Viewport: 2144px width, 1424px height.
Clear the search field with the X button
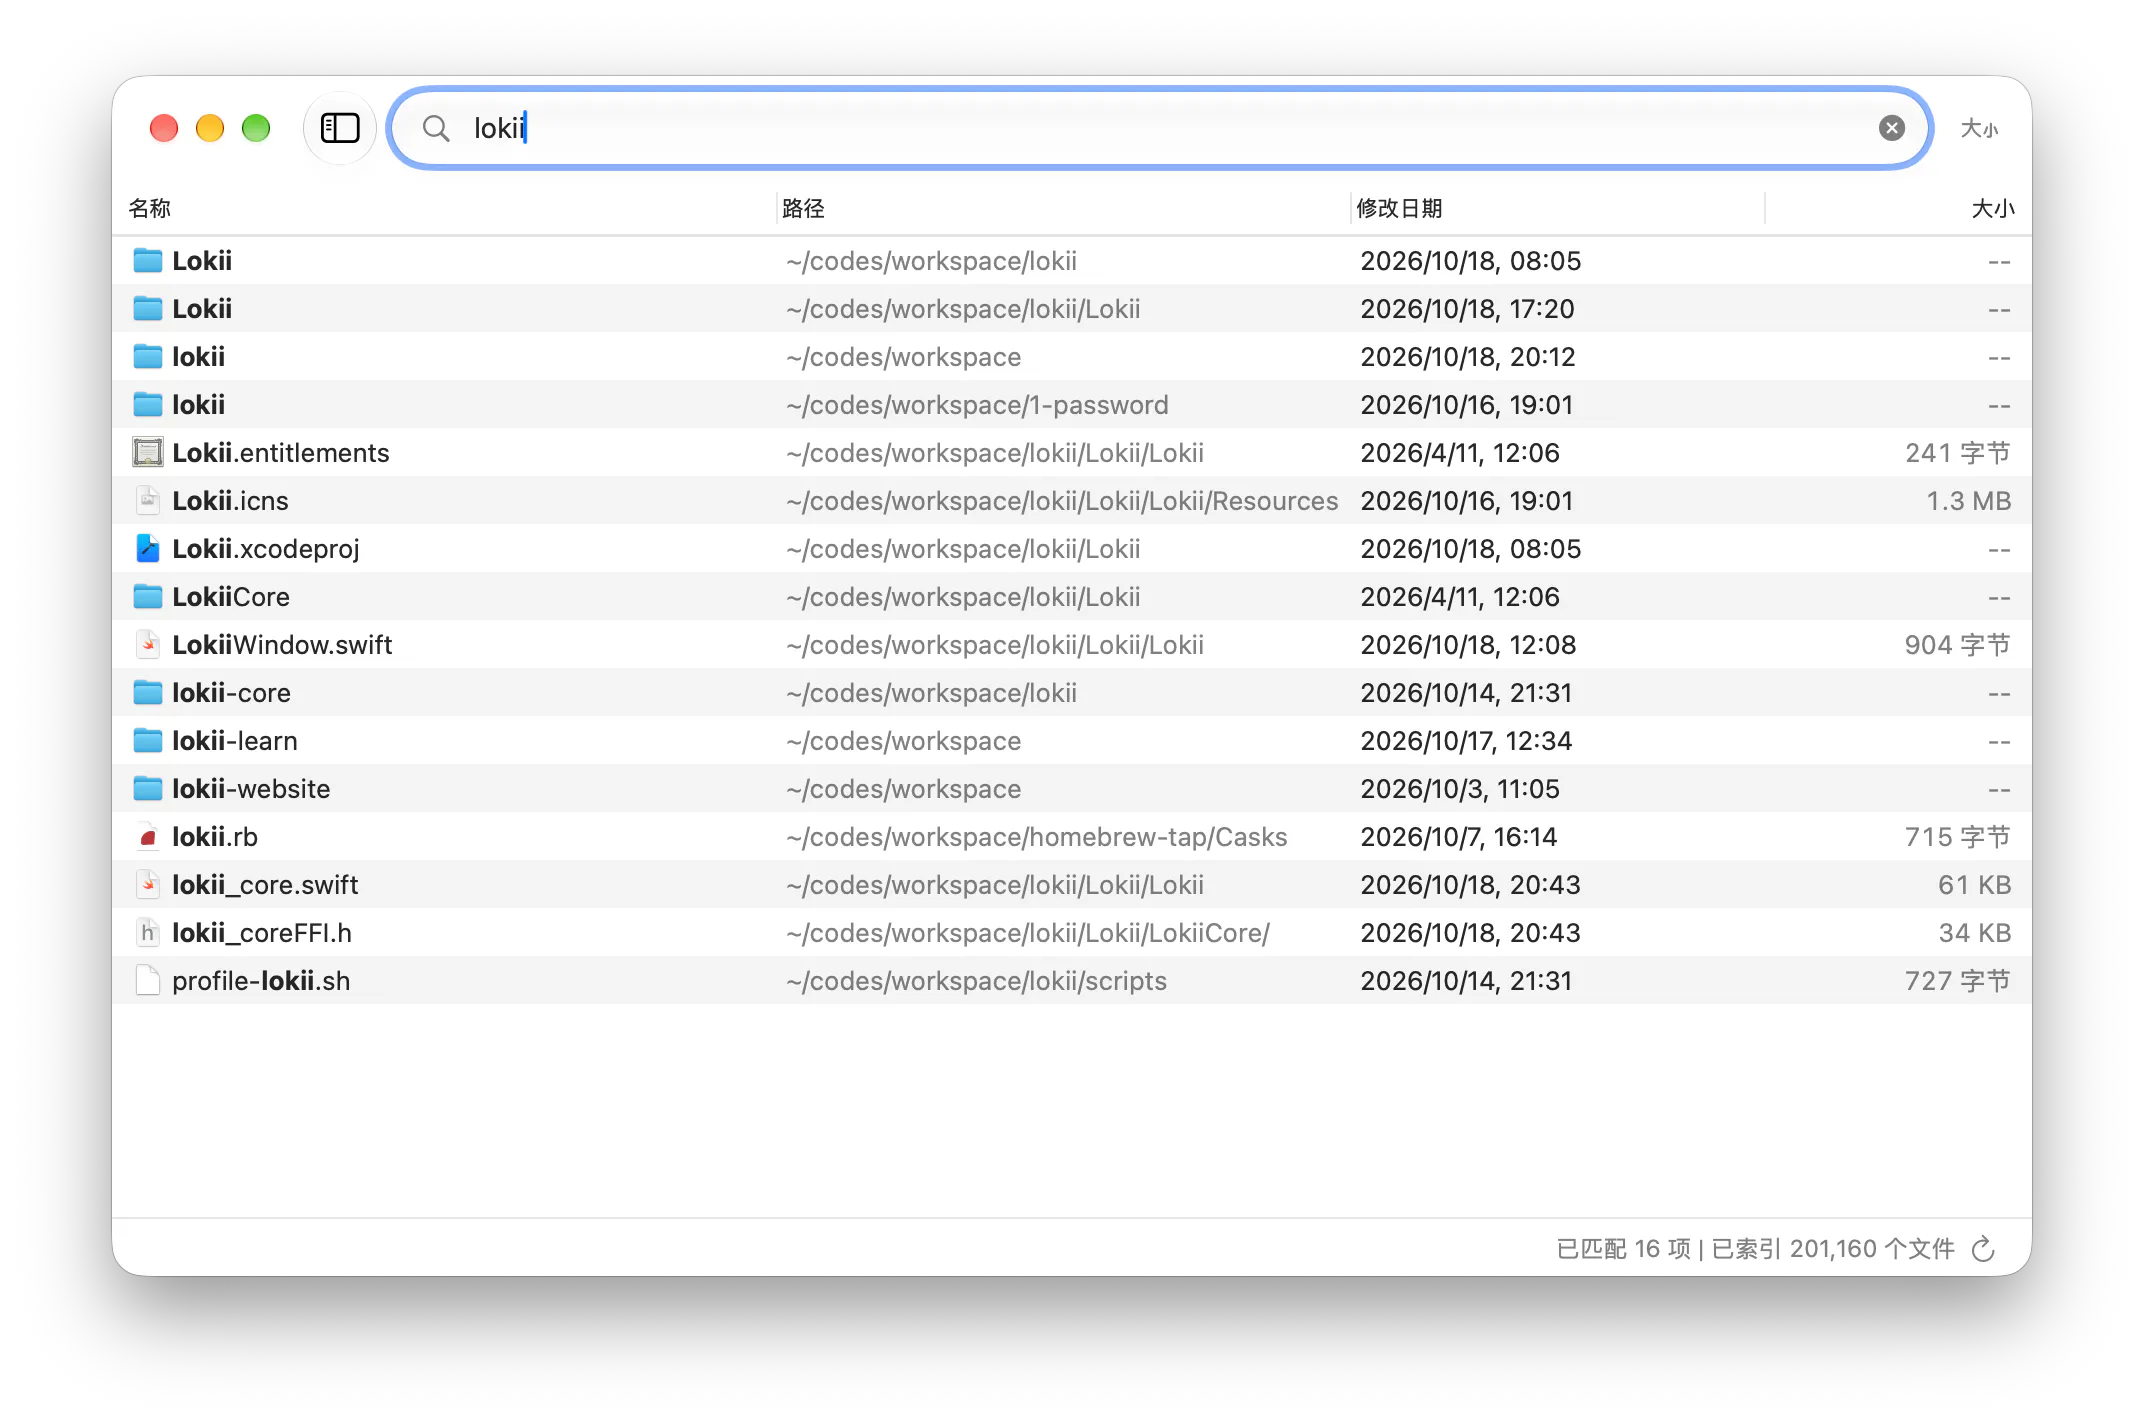coord(1891,128)
